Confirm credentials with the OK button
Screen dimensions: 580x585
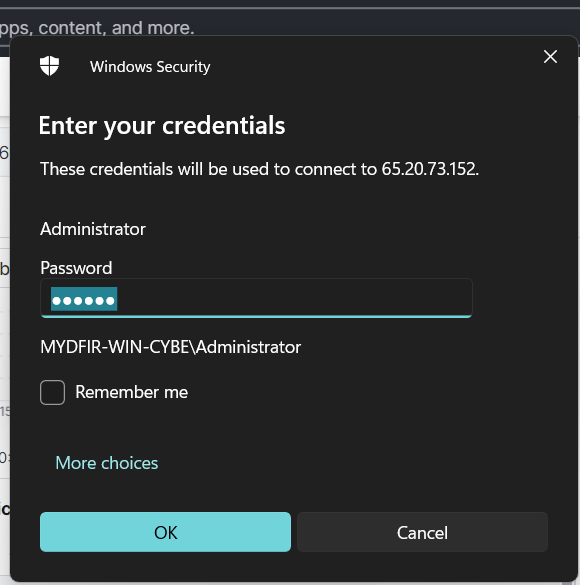(x=165, y=532)
